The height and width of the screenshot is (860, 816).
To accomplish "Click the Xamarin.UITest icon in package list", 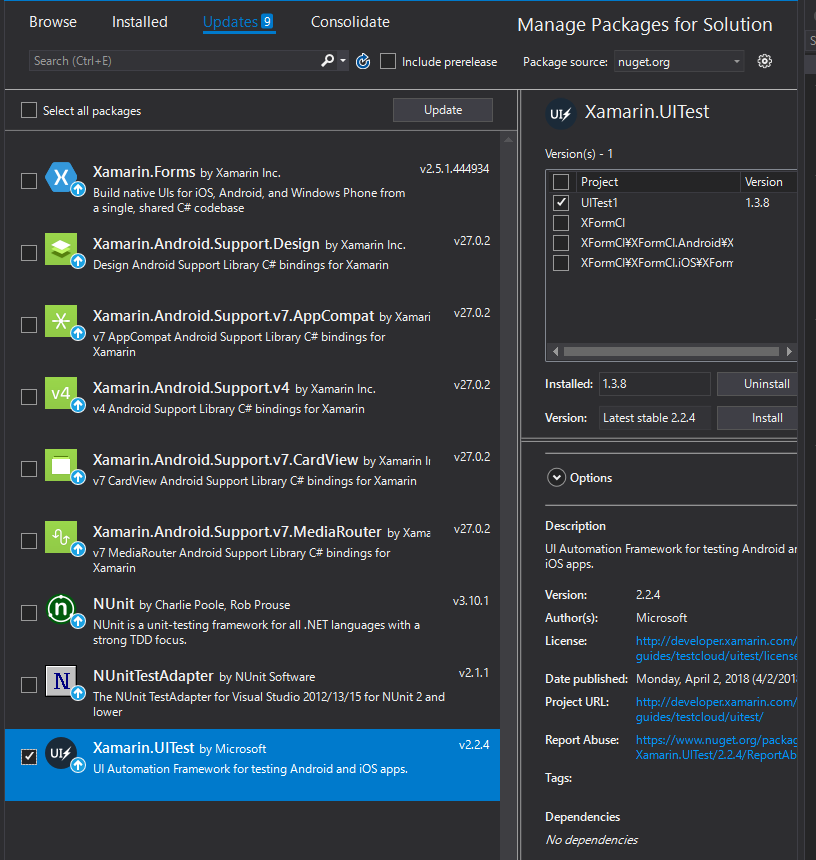I will tap(61, 753).
